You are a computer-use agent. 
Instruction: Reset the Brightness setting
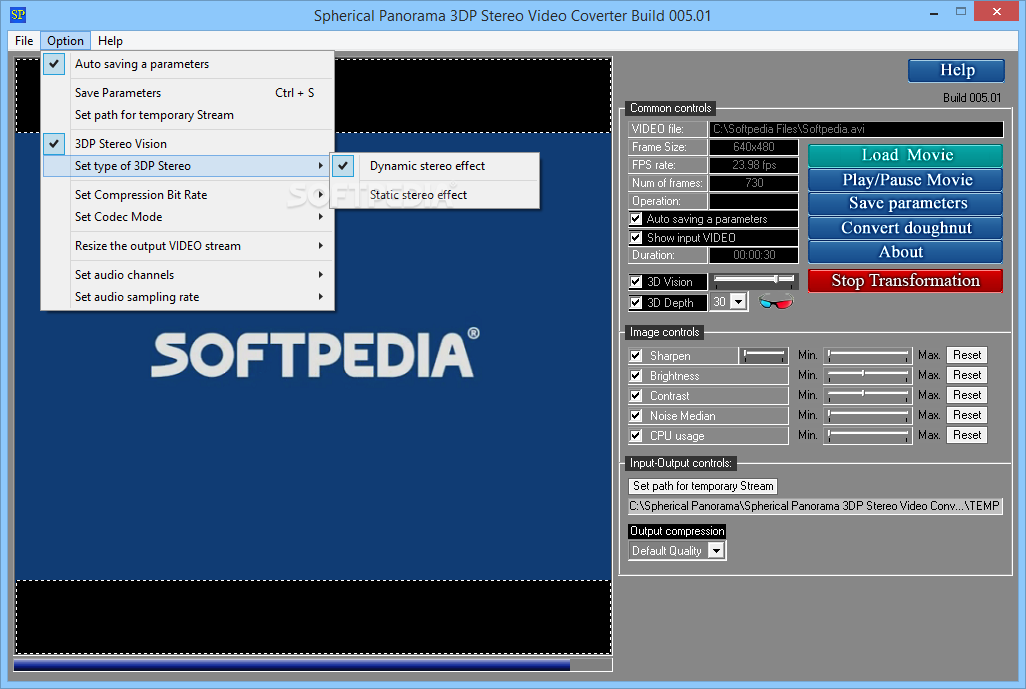pos(966,375)
